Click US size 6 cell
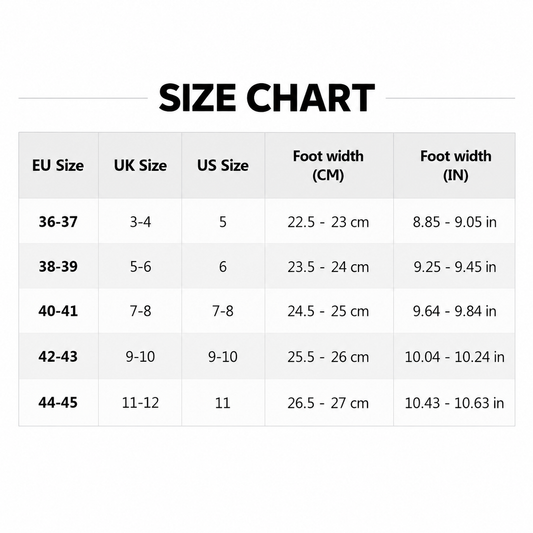The image size is (533, 533). 223,266
